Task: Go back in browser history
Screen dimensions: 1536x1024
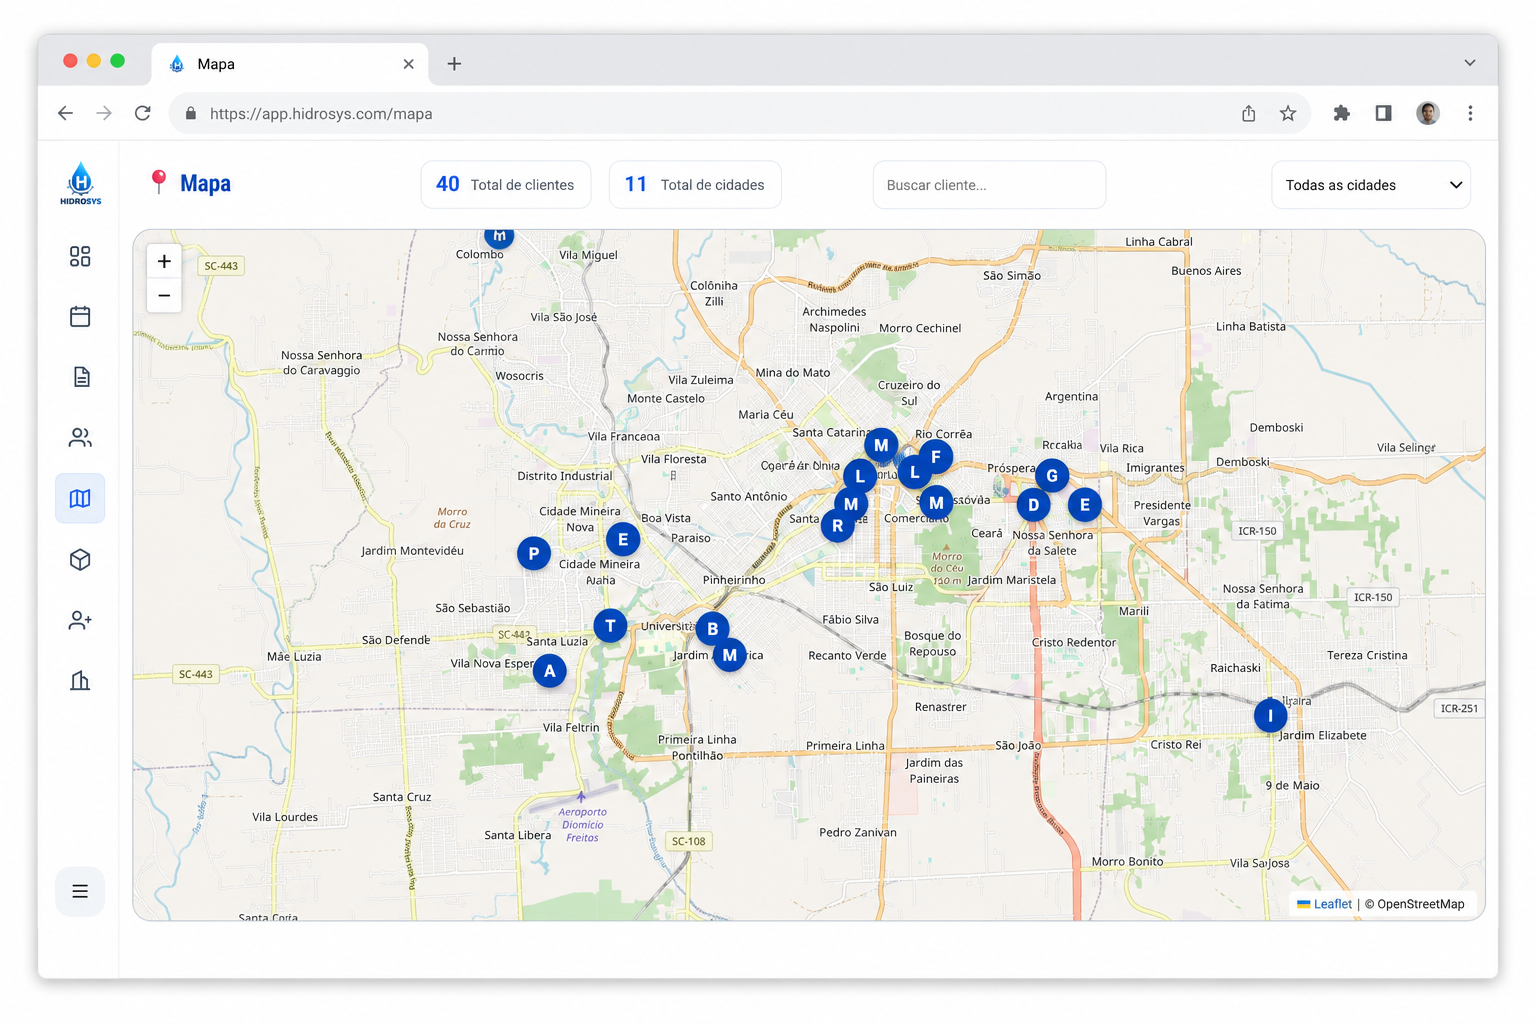Action: tap(65, 113)
